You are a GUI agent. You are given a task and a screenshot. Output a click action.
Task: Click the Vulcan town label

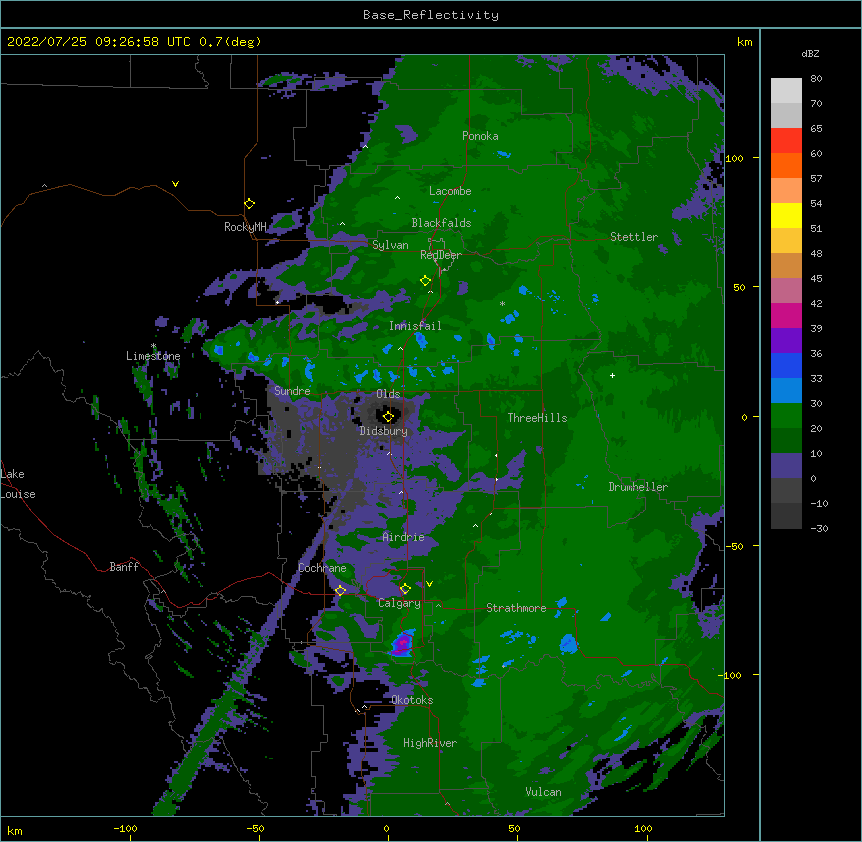tap(543, 792)
